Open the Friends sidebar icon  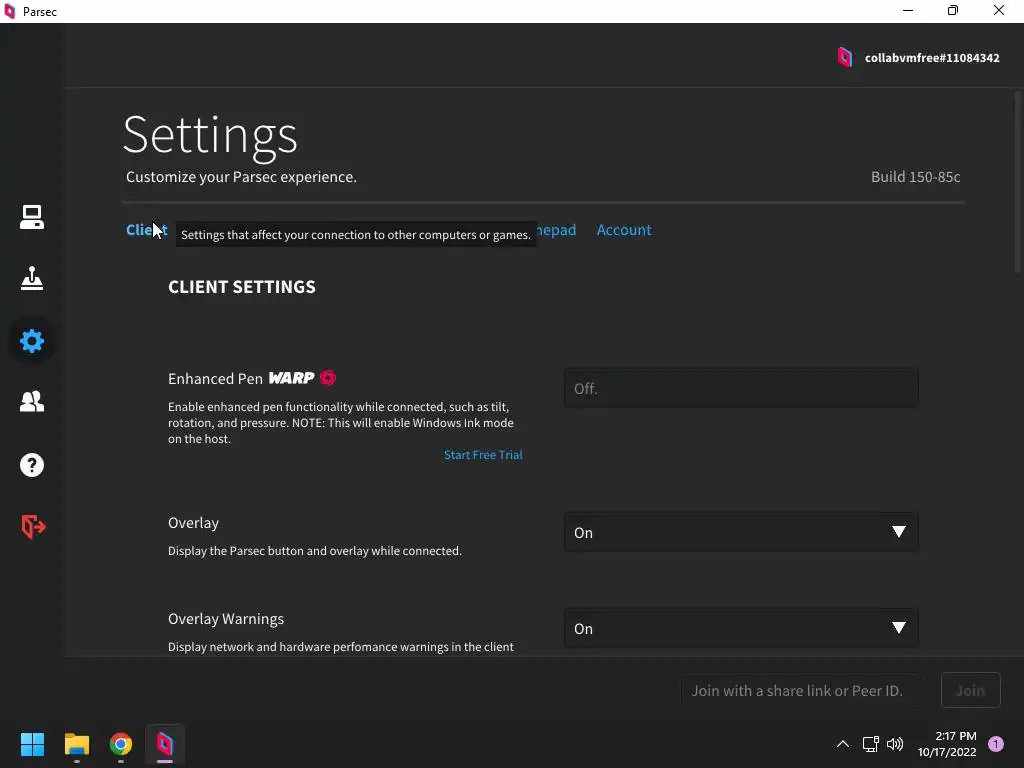[32, 402]
